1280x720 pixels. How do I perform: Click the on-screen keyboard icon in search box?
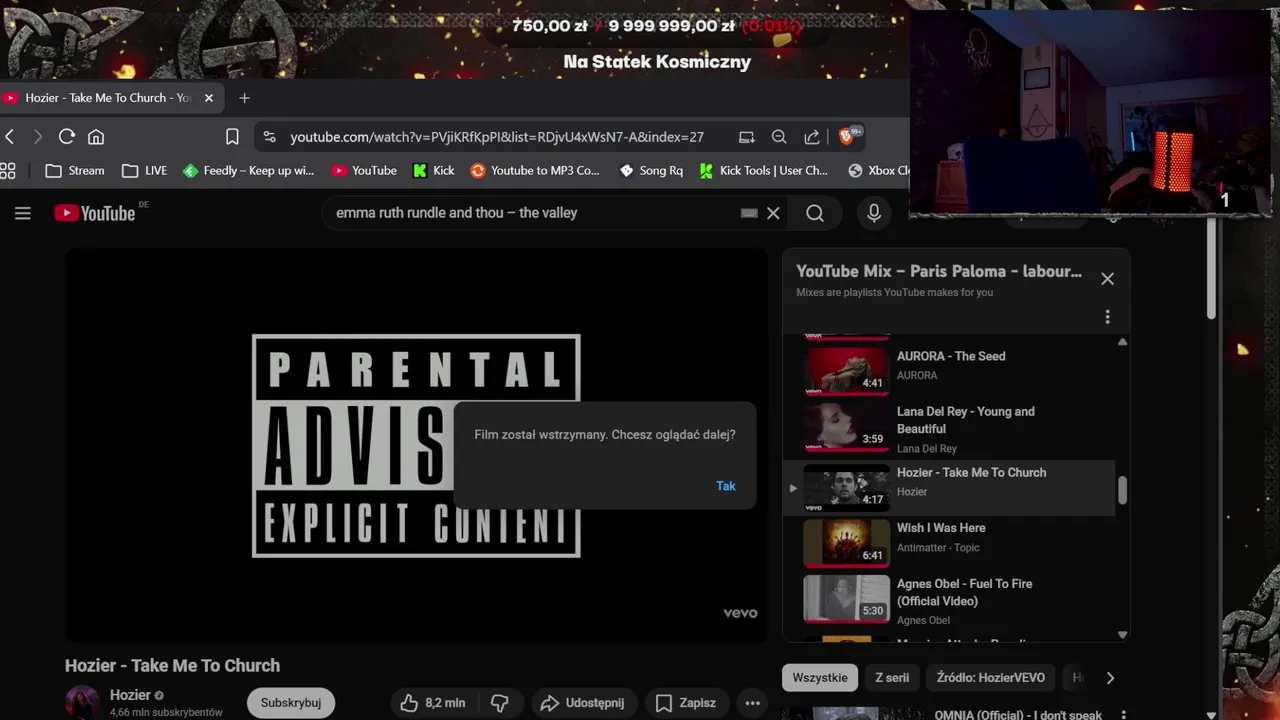point(749,213)
